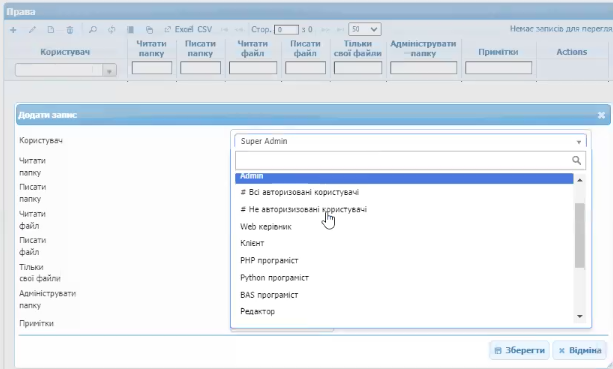Screen dimensions: 613x369
Task: Click the Actions column header
Action: (572, 52)
